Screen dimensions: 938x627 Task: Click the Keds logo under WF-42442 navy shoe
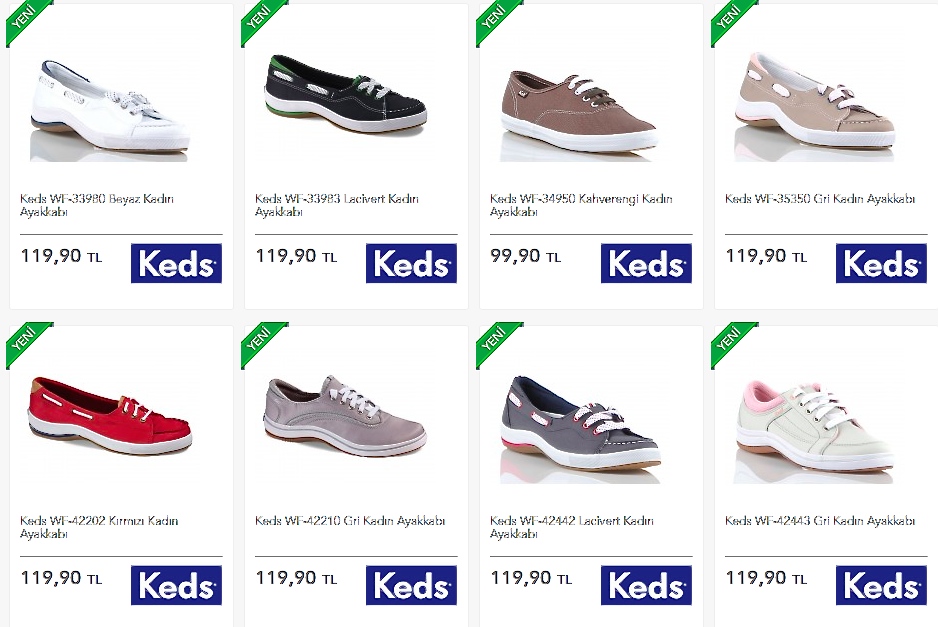647,585
